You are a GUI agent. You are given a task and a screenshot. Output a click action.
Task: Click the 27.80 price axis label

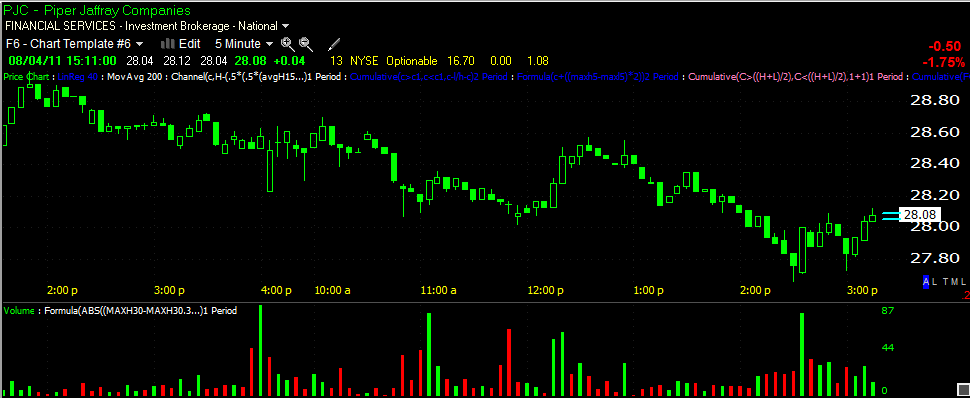pos(935,258)
